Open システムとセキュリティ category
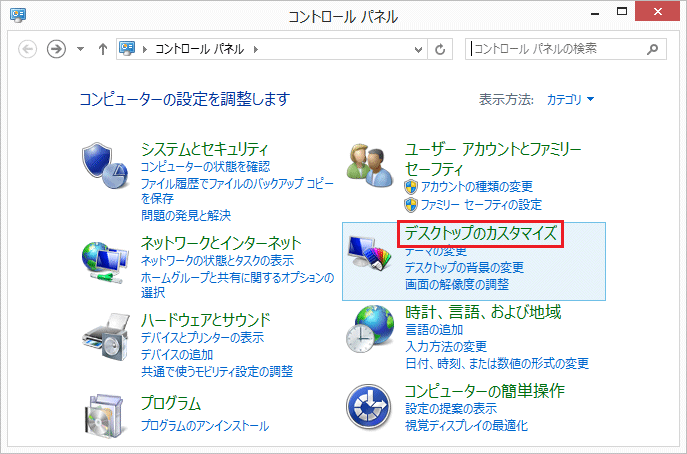The height and width of the screenshot is (454, 687). coord(204,149)
